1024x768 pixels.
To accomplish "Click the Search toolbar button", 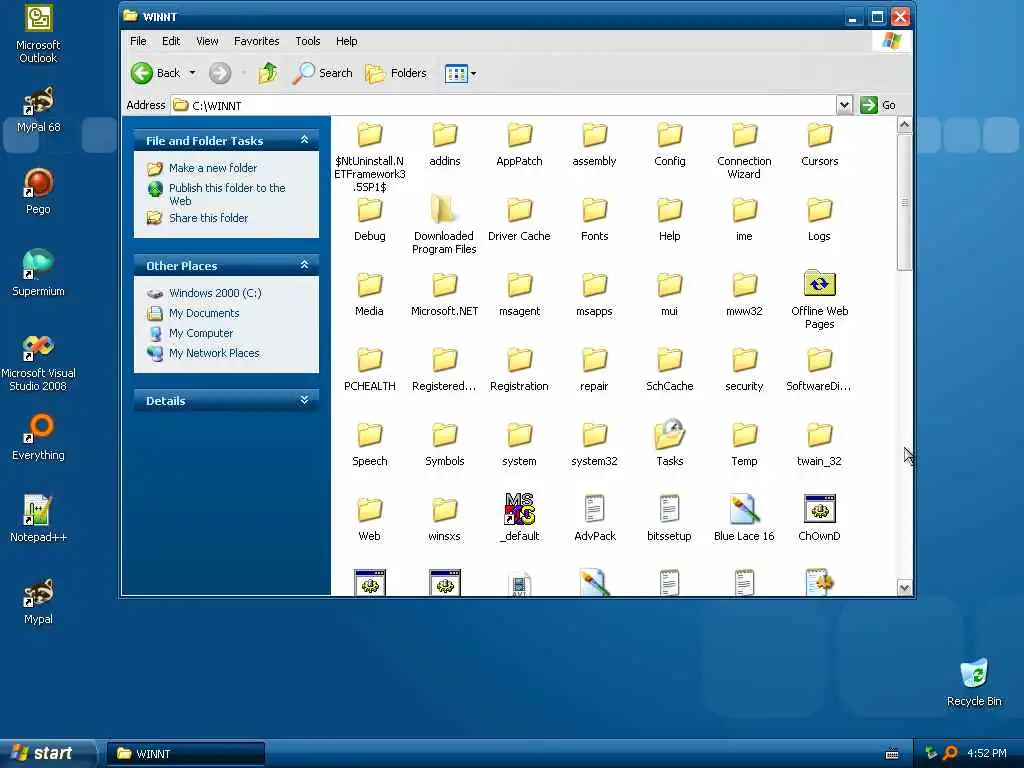I will coord(322,72).
